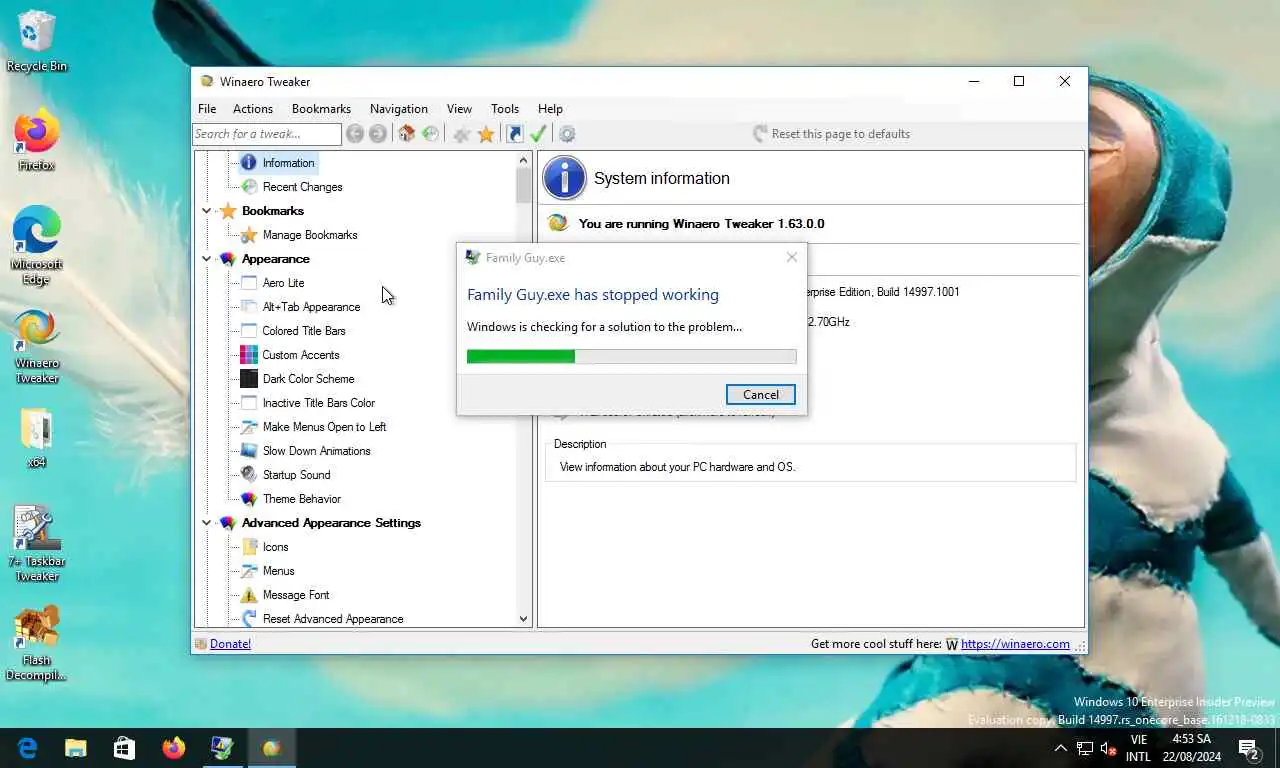Open the https://winaero.com link
The height and width of the screenshot is (768, 1280).
pyautogui.click(x=1015, y=644)
